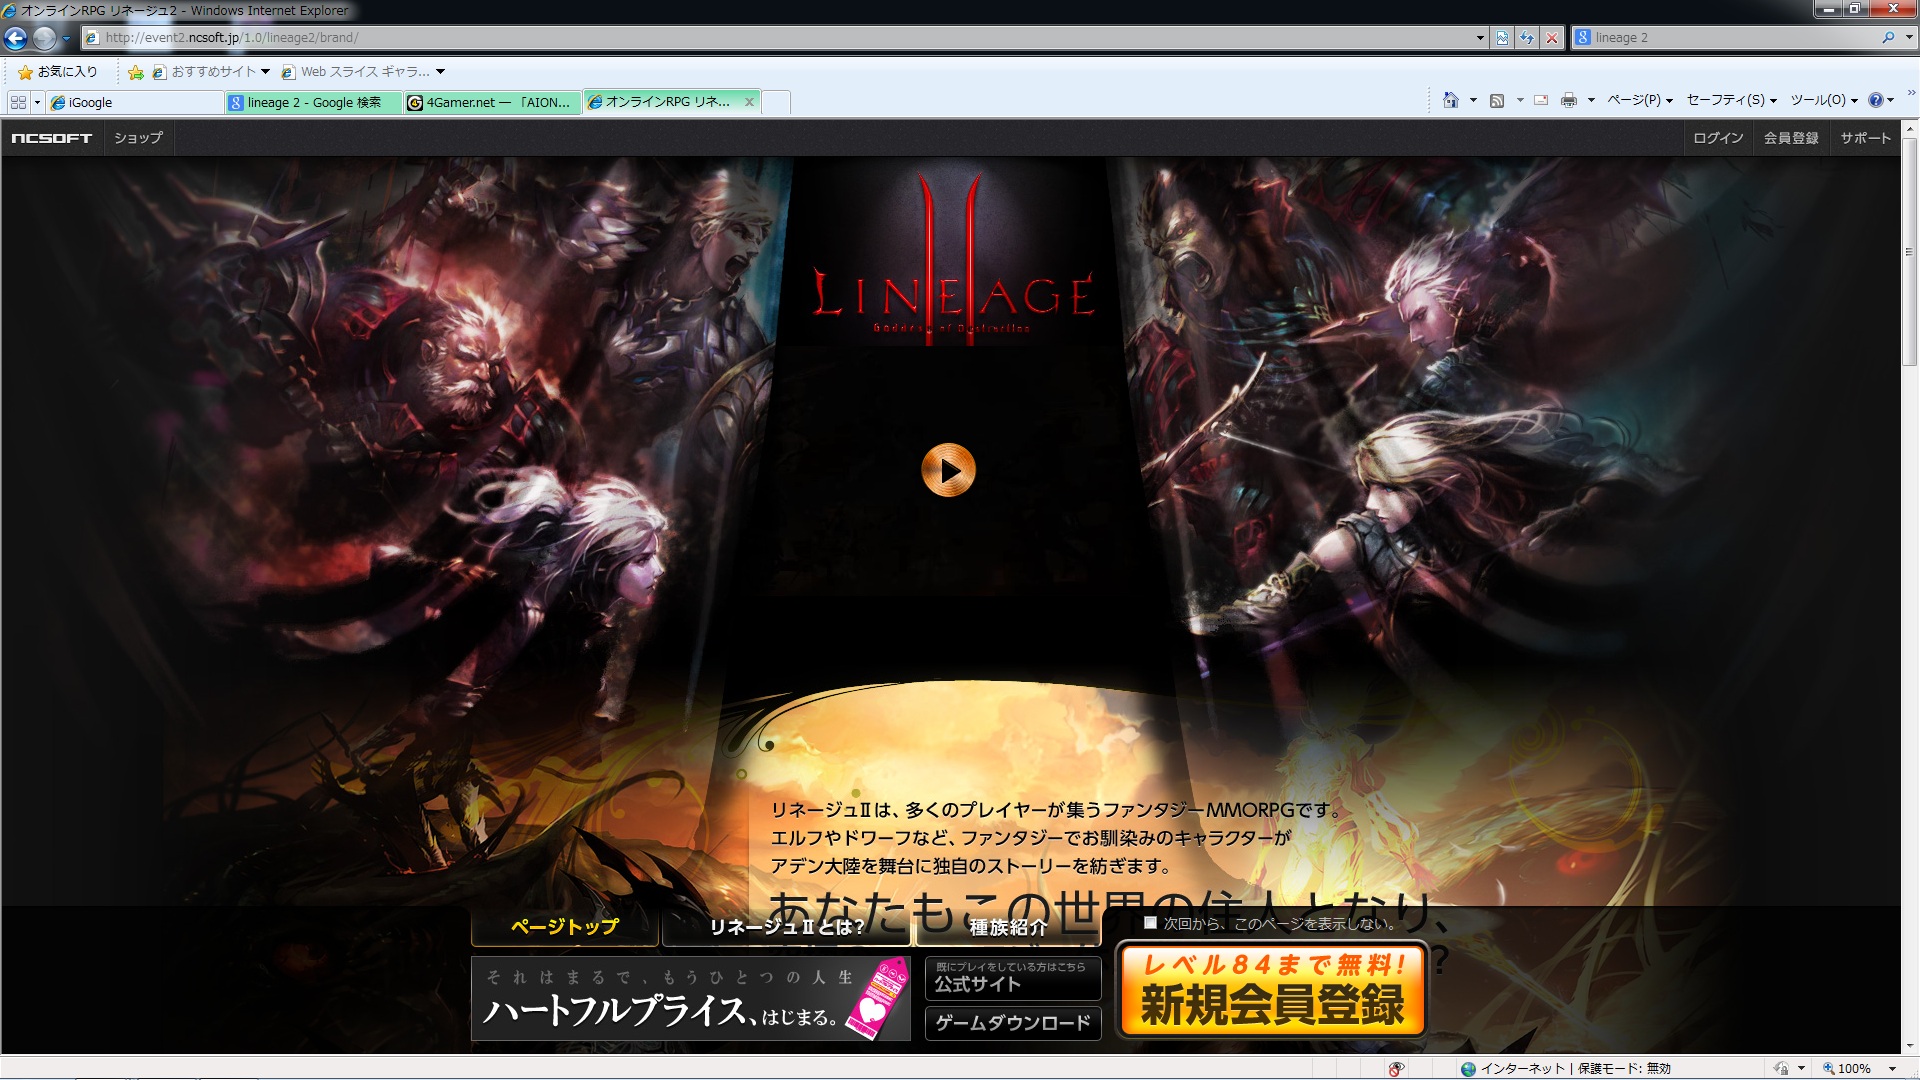1920x1080 pixels.
Task: Open the ページ(P) dropdown menu
Action: tap(1640, 100)
